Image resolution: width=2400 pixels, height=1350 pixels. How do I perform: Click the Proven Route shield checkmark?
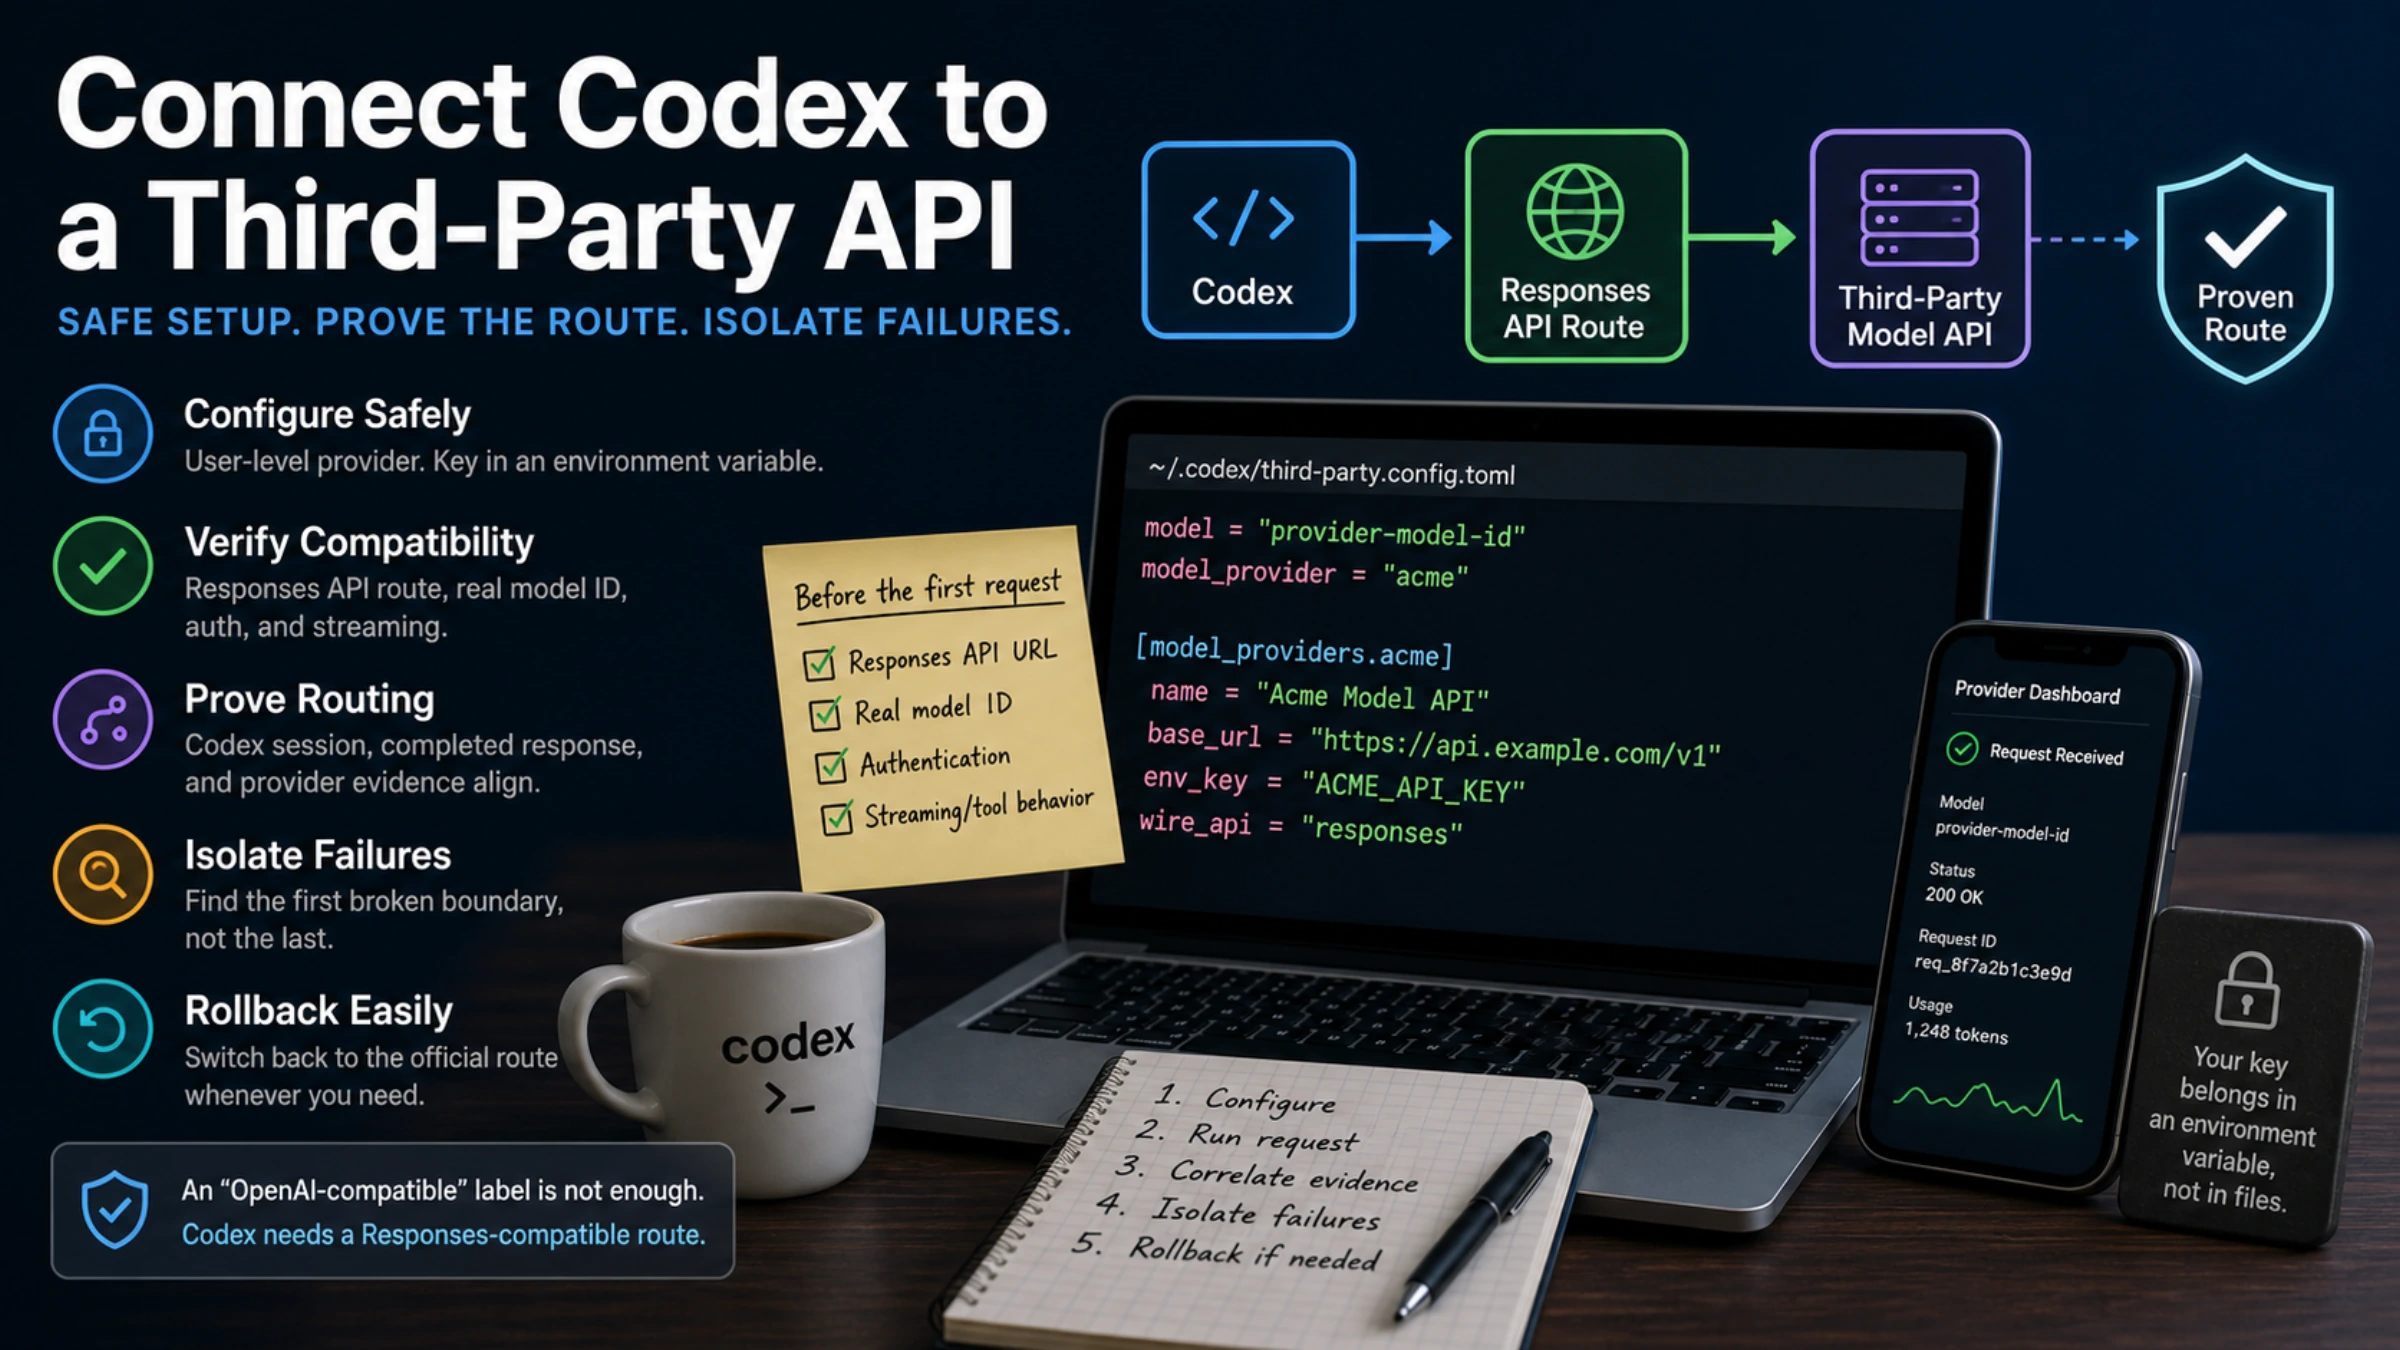coord(2245,236)
